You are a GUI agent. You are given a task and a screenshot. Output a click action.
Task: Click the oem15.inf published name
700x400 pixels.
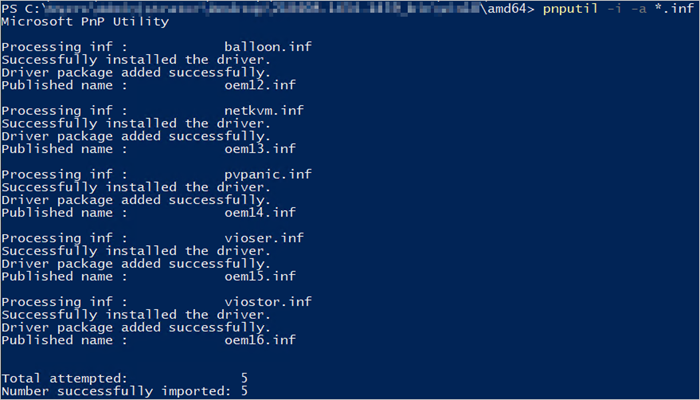(260, 276)
